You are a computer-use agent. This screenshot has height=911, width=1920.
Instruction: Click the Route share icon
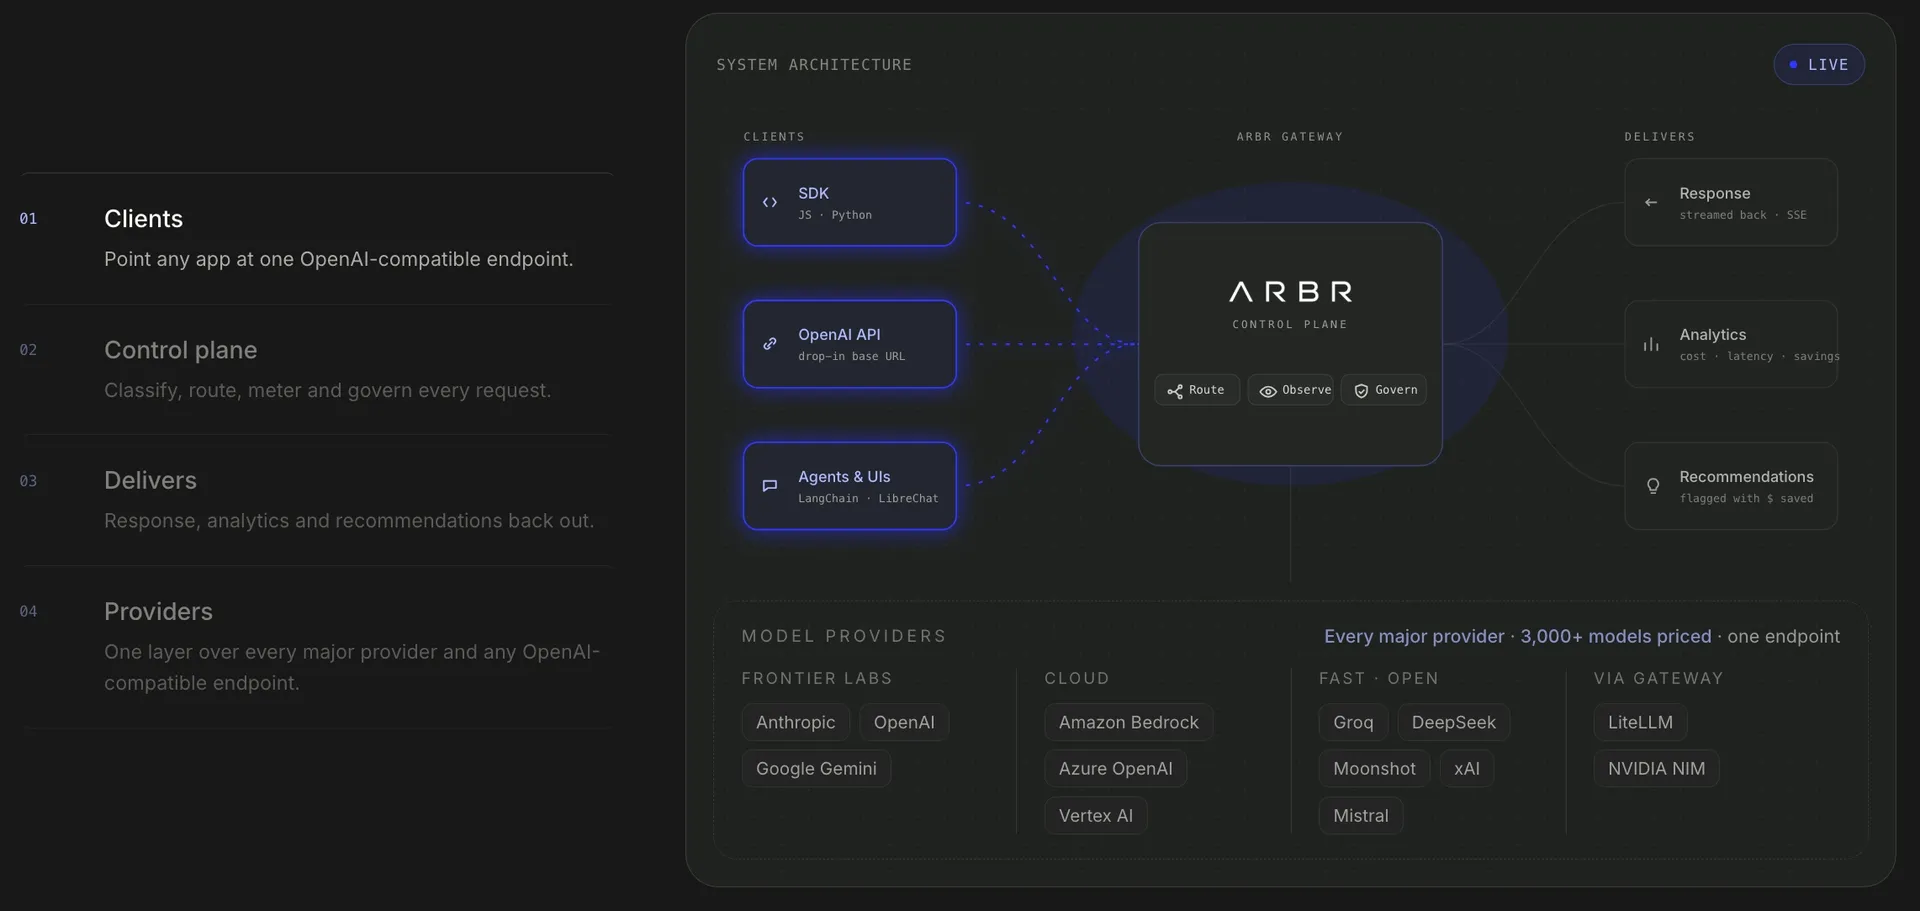pos(1175,391)
